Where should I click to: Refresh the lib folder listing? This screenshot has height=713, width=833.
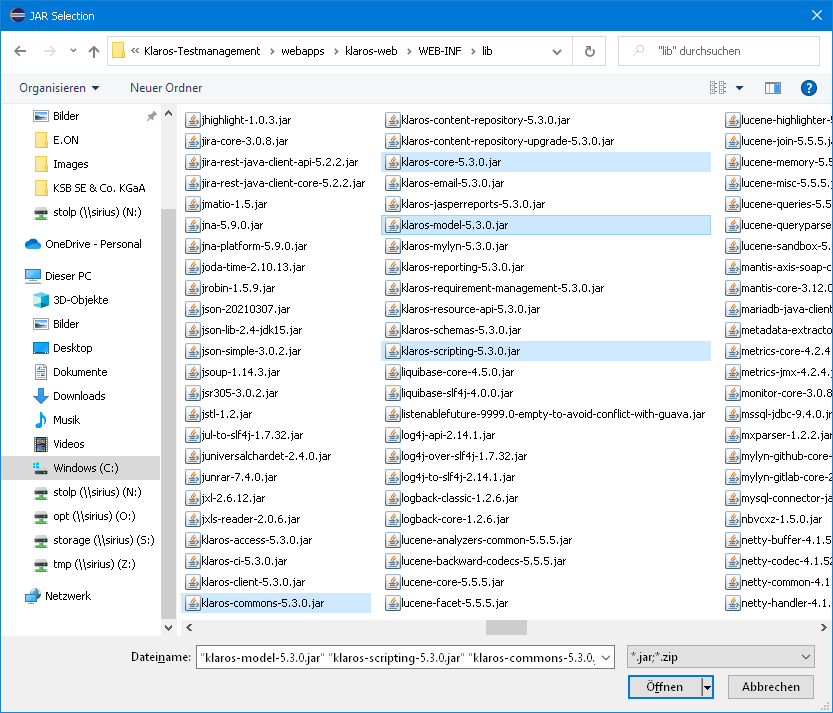(x=589, y=51)
